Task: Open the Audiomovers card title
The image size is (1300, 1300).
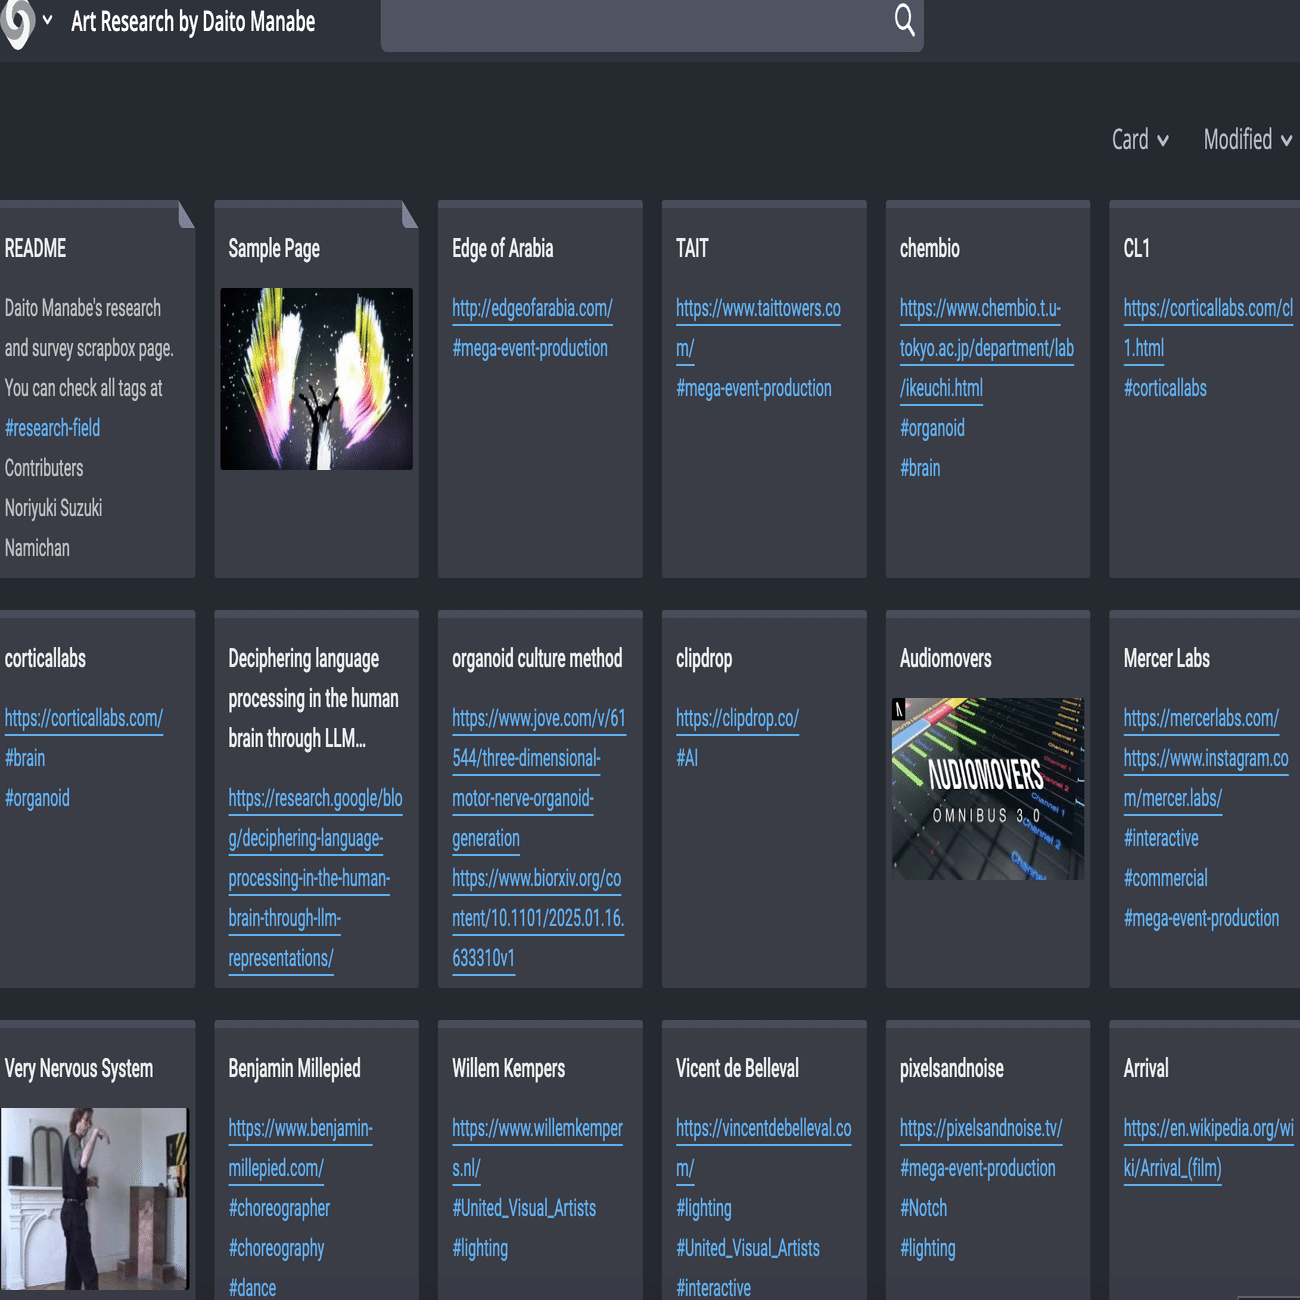Action: pos(946,658)
